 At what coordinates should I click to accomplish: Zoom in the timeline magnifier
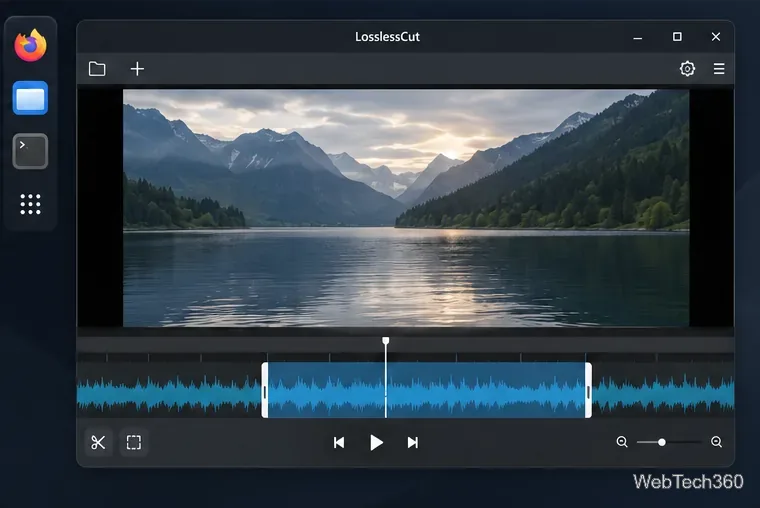pyautogui.click(x=716, y=442)
